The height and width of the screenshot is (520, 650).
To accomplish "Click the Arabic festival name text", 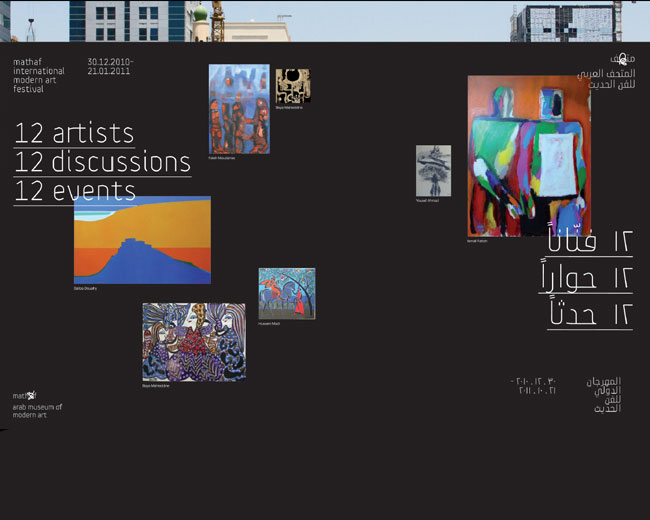I will point(604,395).
